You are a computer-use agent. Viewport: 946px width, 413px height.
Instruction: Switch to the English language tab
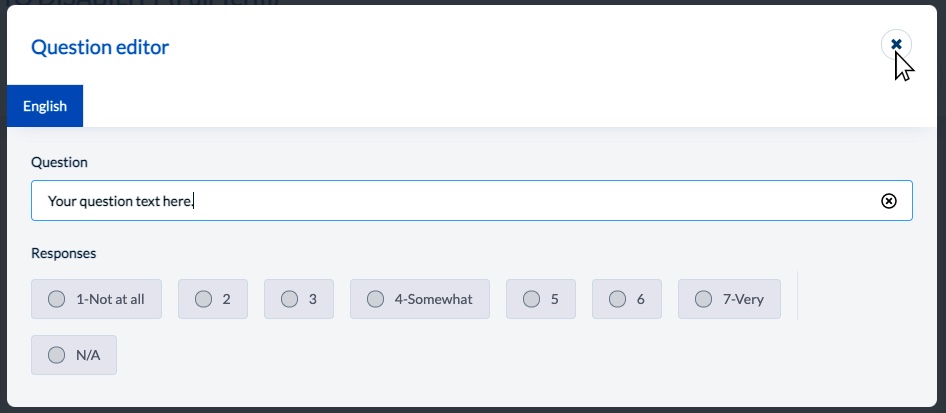click(x=45, y=106)
